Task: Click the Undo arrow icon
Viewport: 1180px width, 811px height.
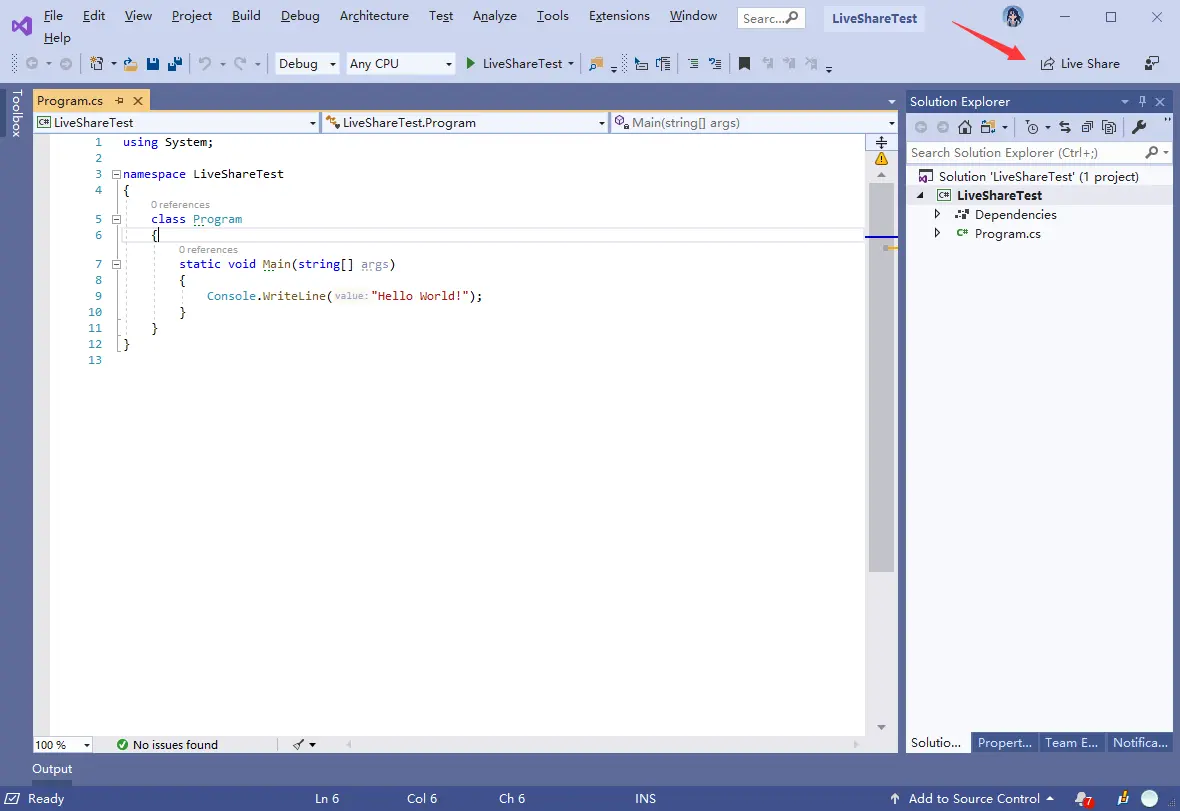Action: (205, 64)
